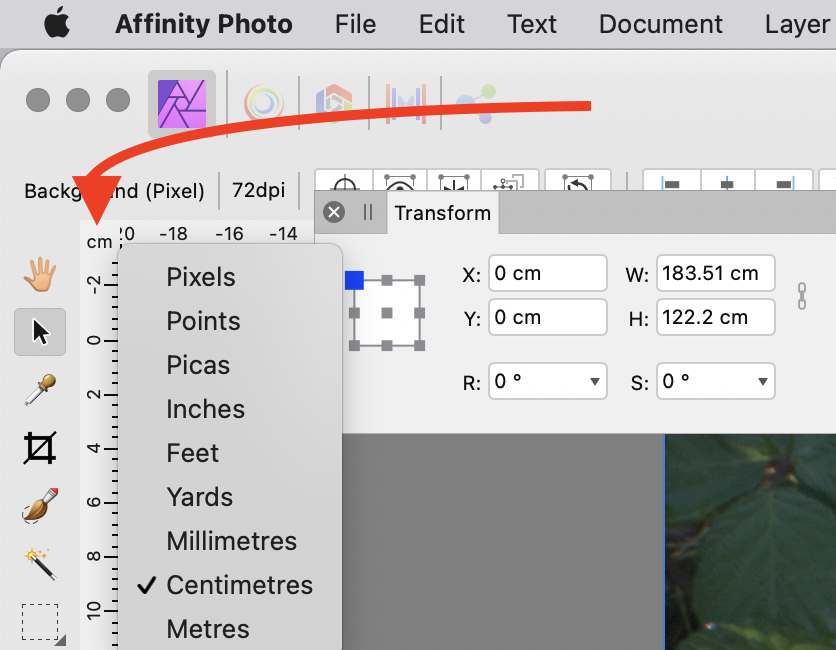Open the Document menu
The width and height of the screenshot is (836, 650).
pos(660,24)
